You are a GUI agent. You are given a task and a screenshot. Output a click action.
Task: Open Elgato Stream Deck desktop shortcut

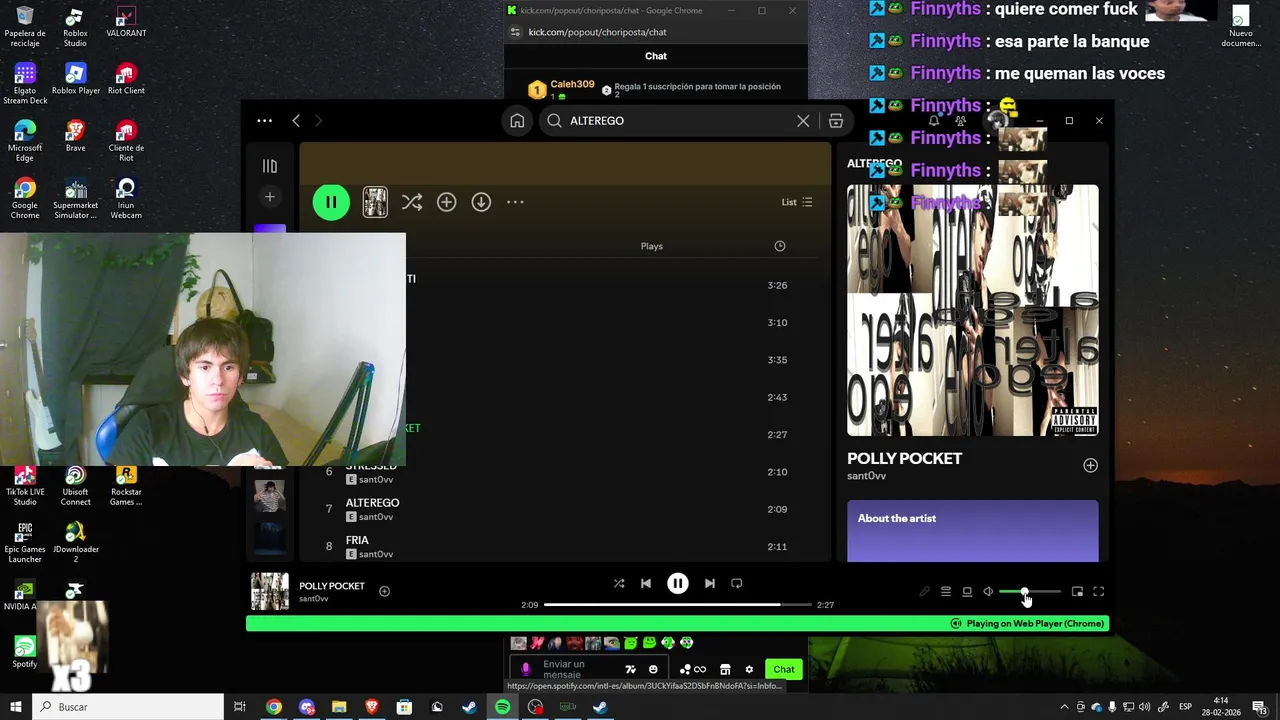click(25, 85)
